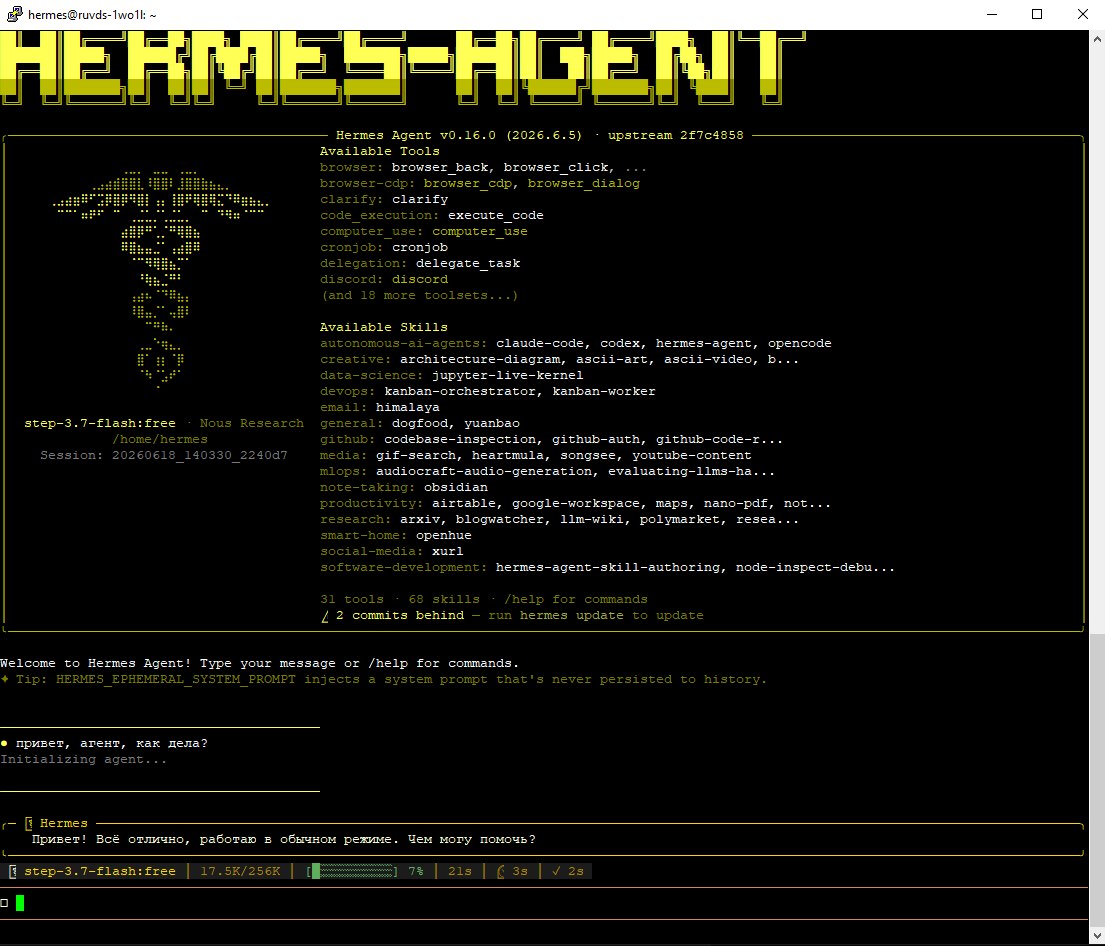1105x946 pixels.
Task: Click '(and 18 more toolsets...)' text
Action: tap(419, 295)
